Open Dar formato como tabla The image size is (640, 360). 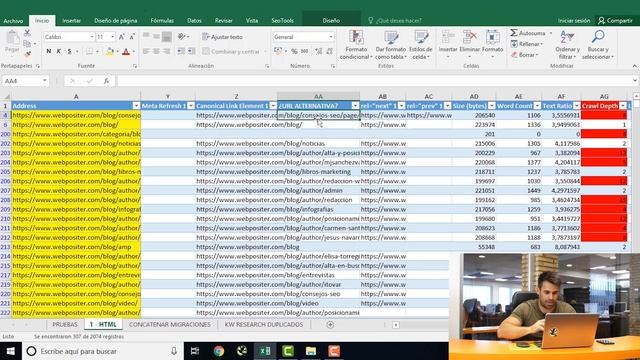point(391,45)
